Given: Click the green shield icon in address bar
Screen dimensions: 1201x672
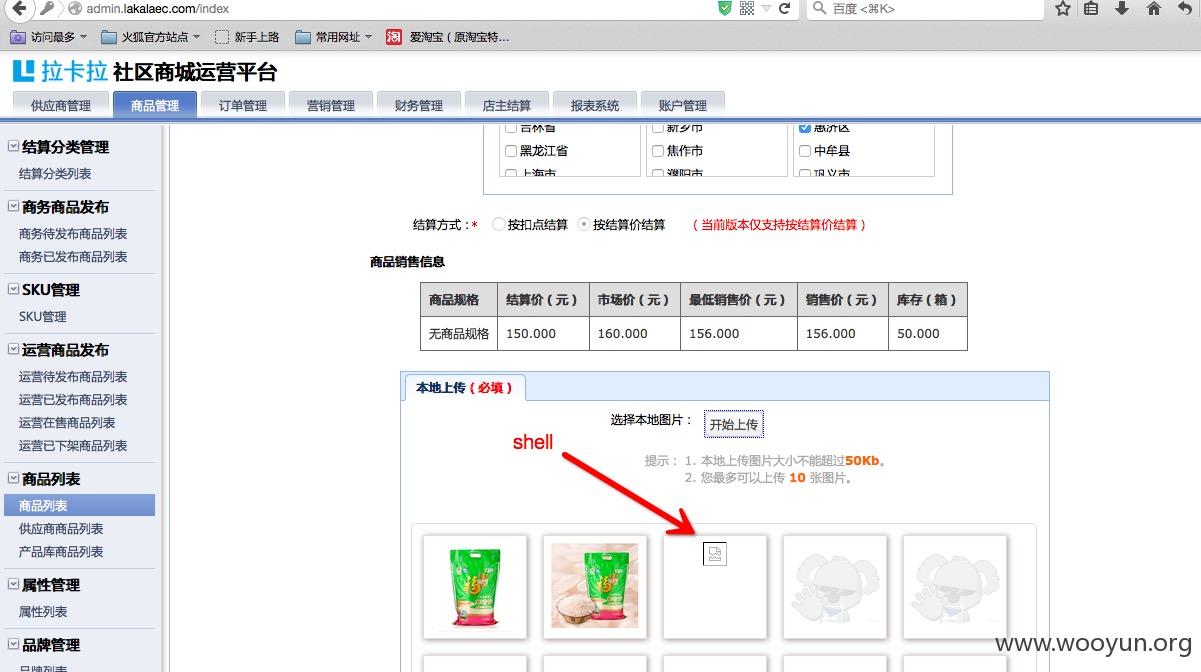Looking at the screenshot, I should pyautogui.click(x=725, y=9).
